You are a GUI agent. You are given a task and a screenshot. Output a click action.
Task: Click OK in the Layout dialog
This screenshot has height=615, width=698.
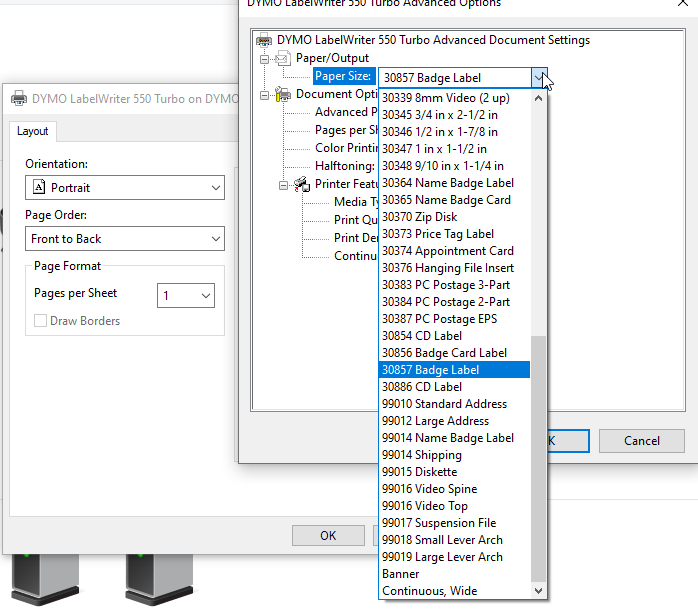click(x=328, y=535)
